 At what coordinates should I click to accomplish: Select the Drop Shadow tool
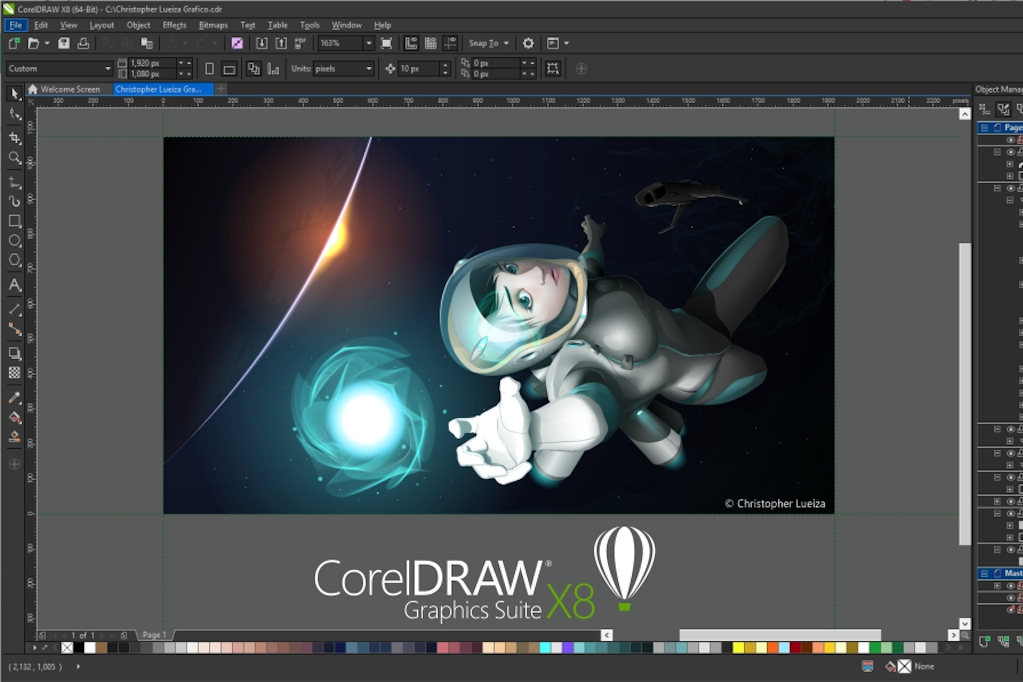pos(14,354)
